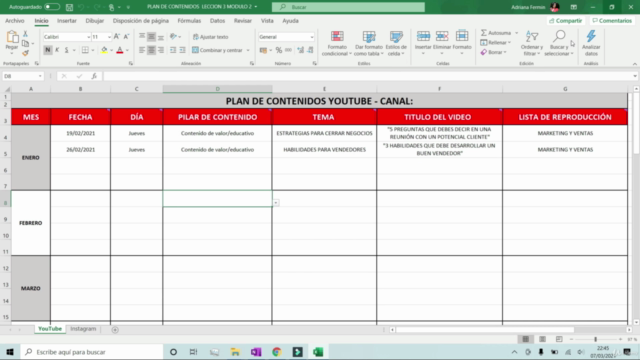
Task: Switch to page layout view icon
Action: 542,339
